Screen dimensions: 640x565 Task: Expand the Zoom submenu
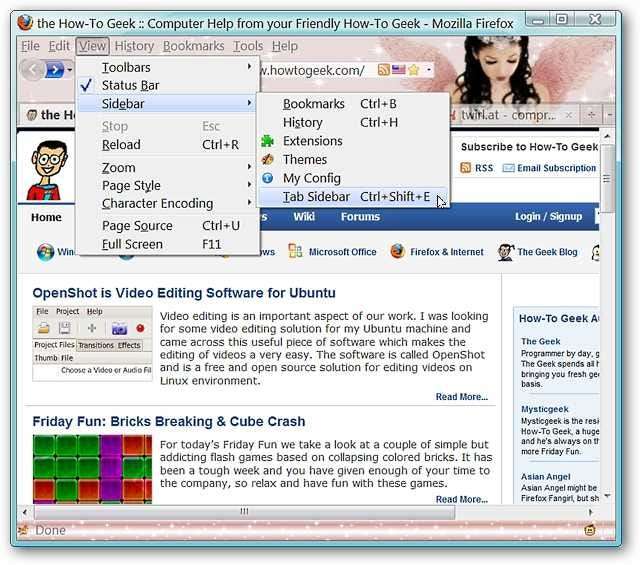[168, 167]
